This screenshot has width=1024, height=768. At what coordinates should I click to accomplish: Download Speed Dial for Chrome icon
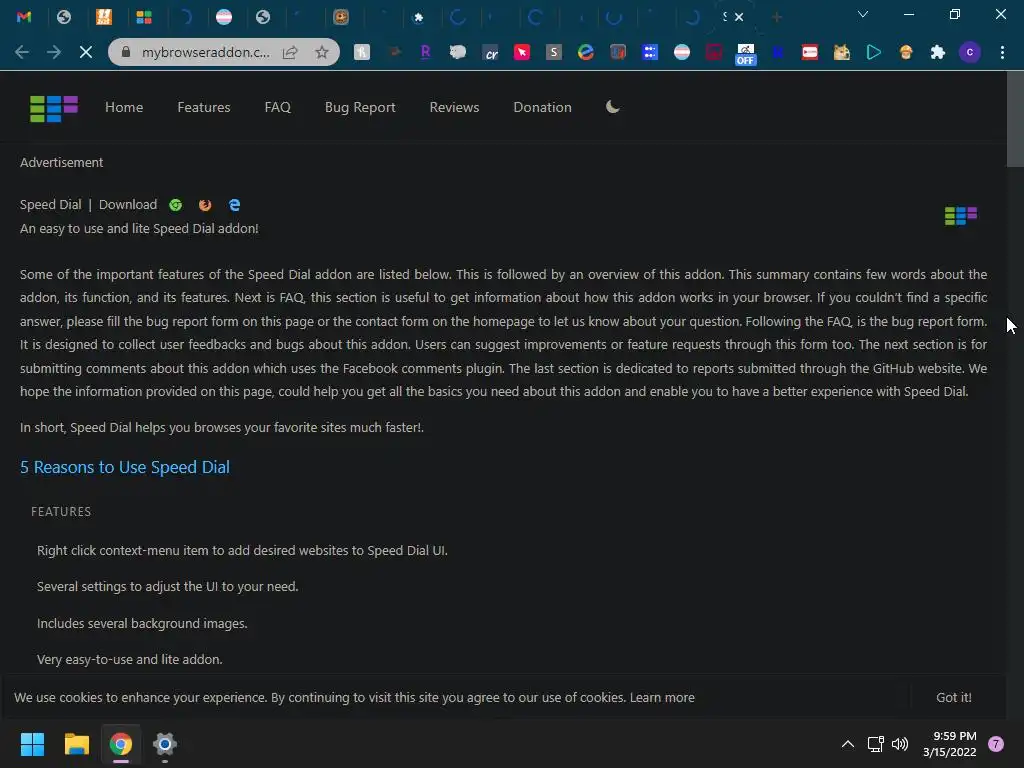(176, 205)
